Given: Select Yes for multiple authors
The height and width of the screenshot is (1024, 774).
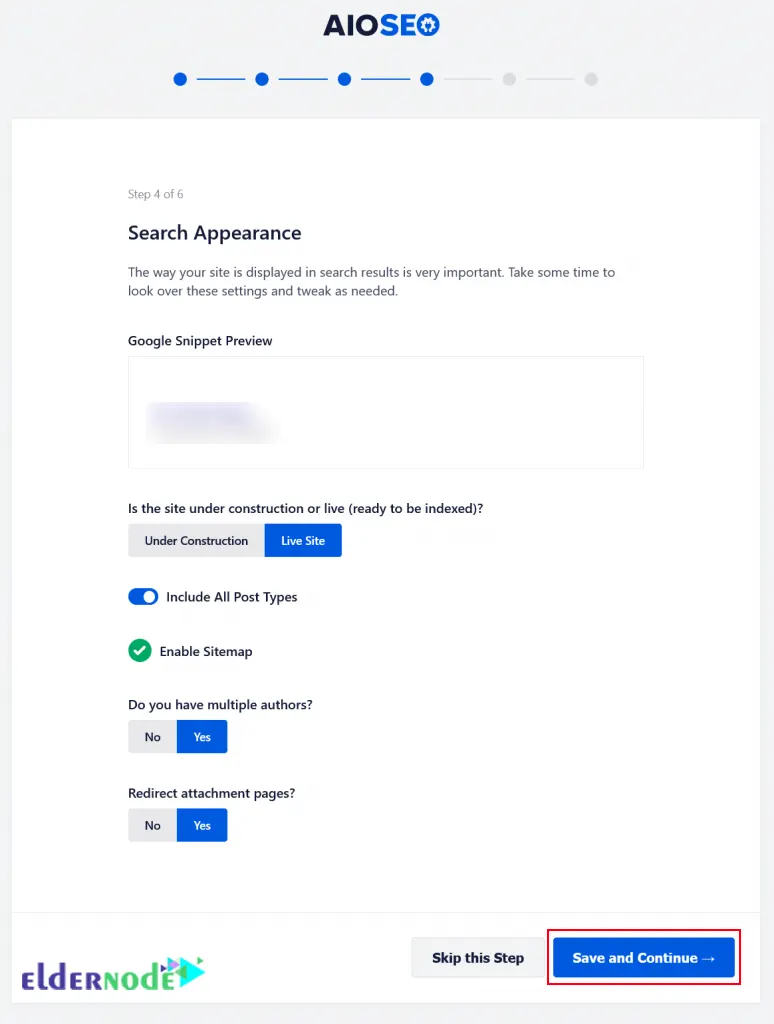Looking at the screenshot, I should 201,736.
